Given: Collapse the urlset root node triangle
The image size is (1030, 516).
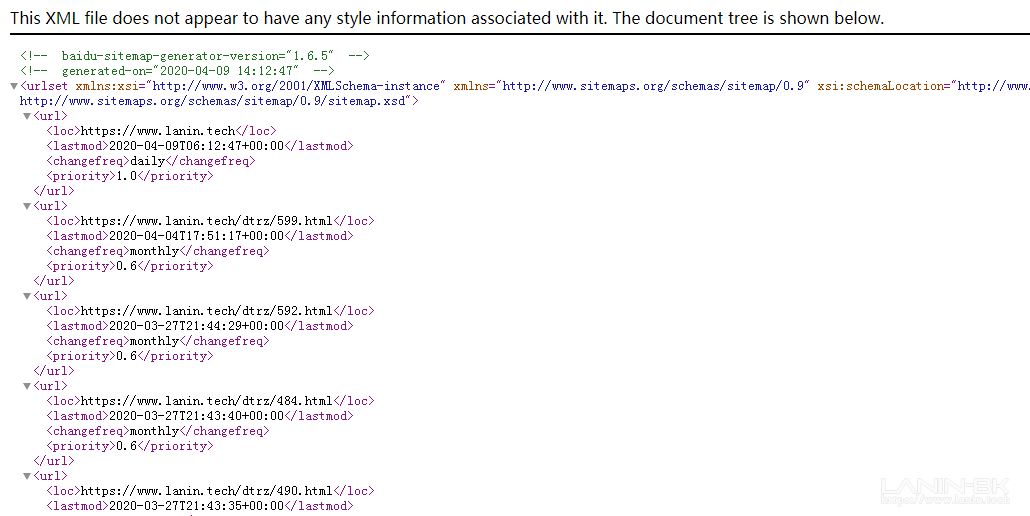Looking at the screenshot, I should (13, 86).
